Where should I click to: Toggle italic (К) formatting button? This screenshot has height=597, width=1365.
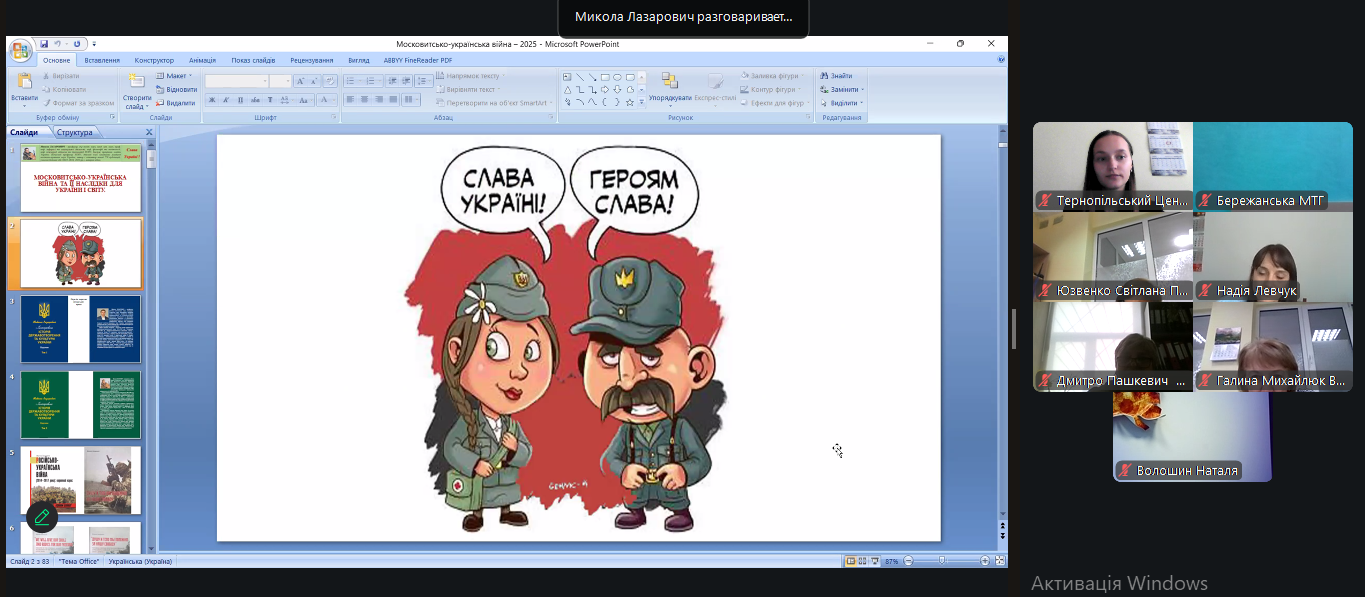click(227, 100)
